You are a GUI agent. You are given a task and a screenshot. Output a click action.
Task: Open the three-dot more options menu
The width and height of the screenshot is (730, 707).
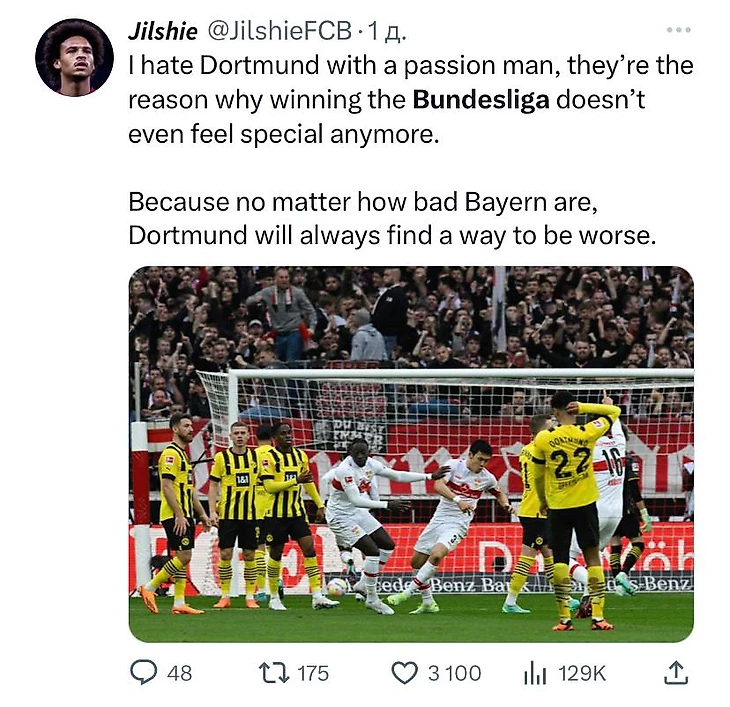tap(678, 30)
